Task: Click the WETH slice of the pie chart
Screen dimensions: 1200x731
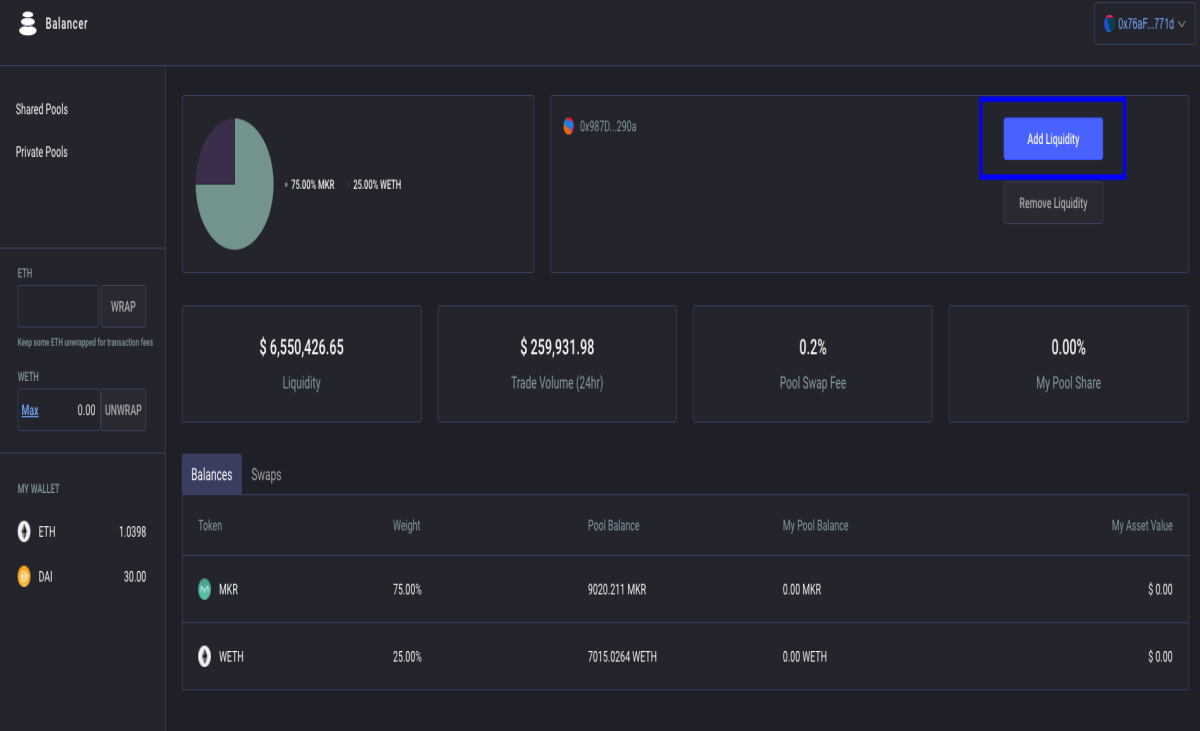Action: tap(217, 153)
